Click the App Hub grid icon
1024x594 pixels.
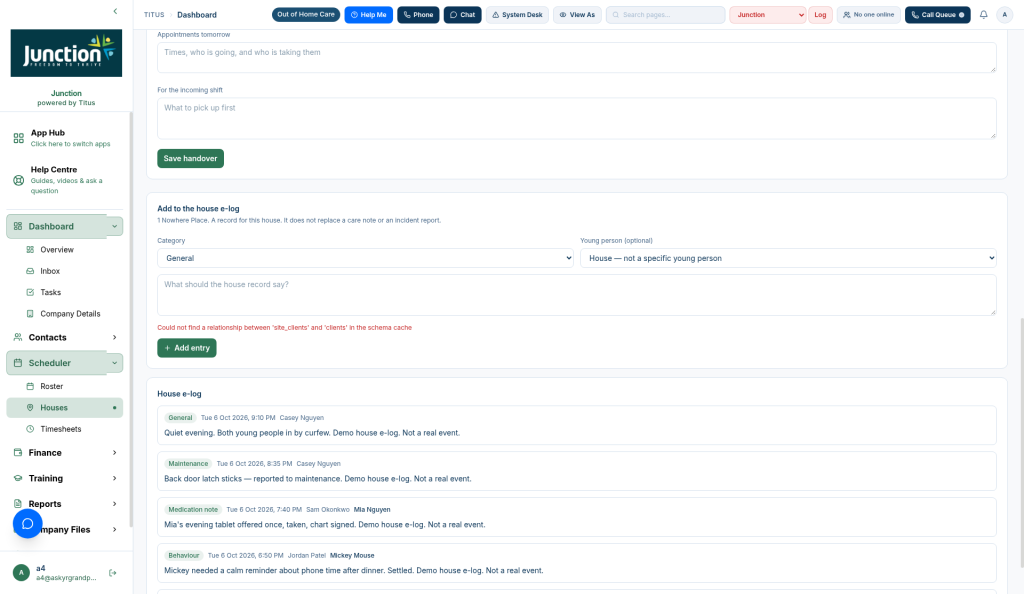18,138
